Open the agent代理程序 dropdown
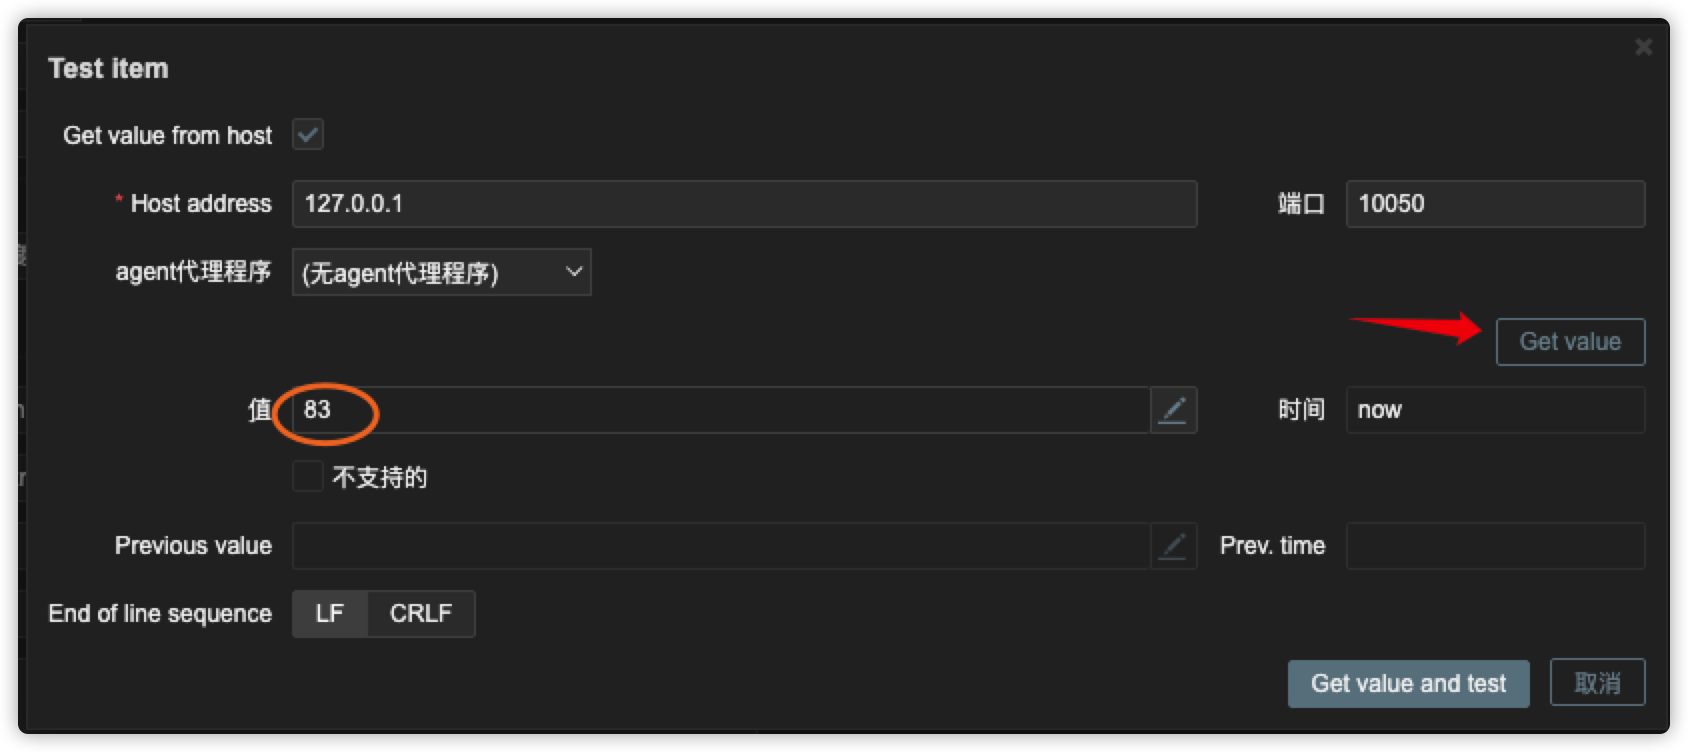 click(x=441, y=272)
